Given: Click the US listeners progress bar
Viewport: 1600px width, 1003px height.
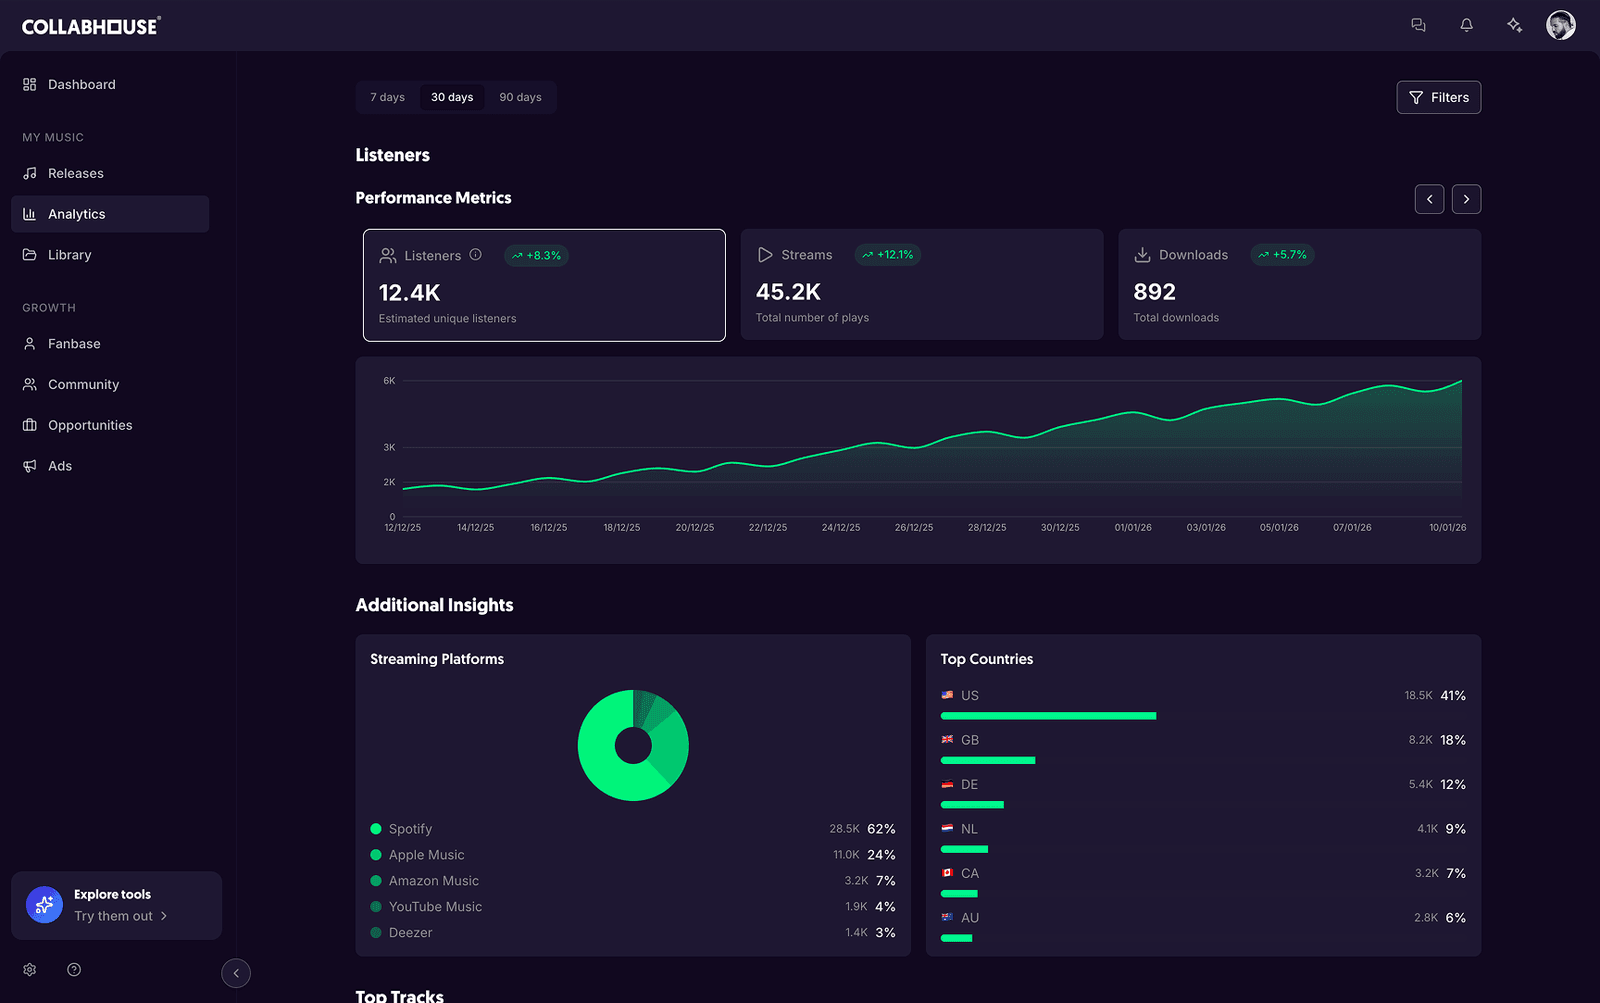Looking at the screenshot, I should tap(1048, 716).
